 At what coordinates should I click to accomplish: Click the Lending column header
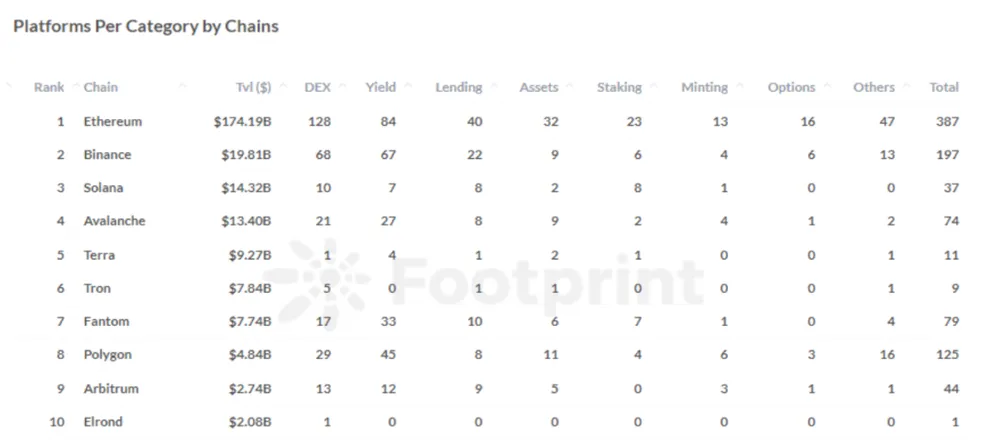coord(458,87)
